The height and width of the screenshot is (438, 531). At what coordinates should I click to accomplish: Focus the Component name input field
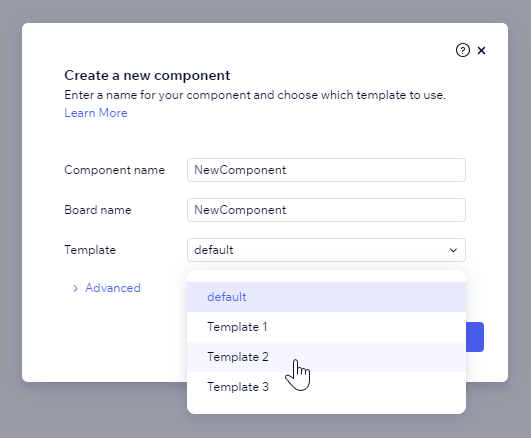click(x=326, y=170)
